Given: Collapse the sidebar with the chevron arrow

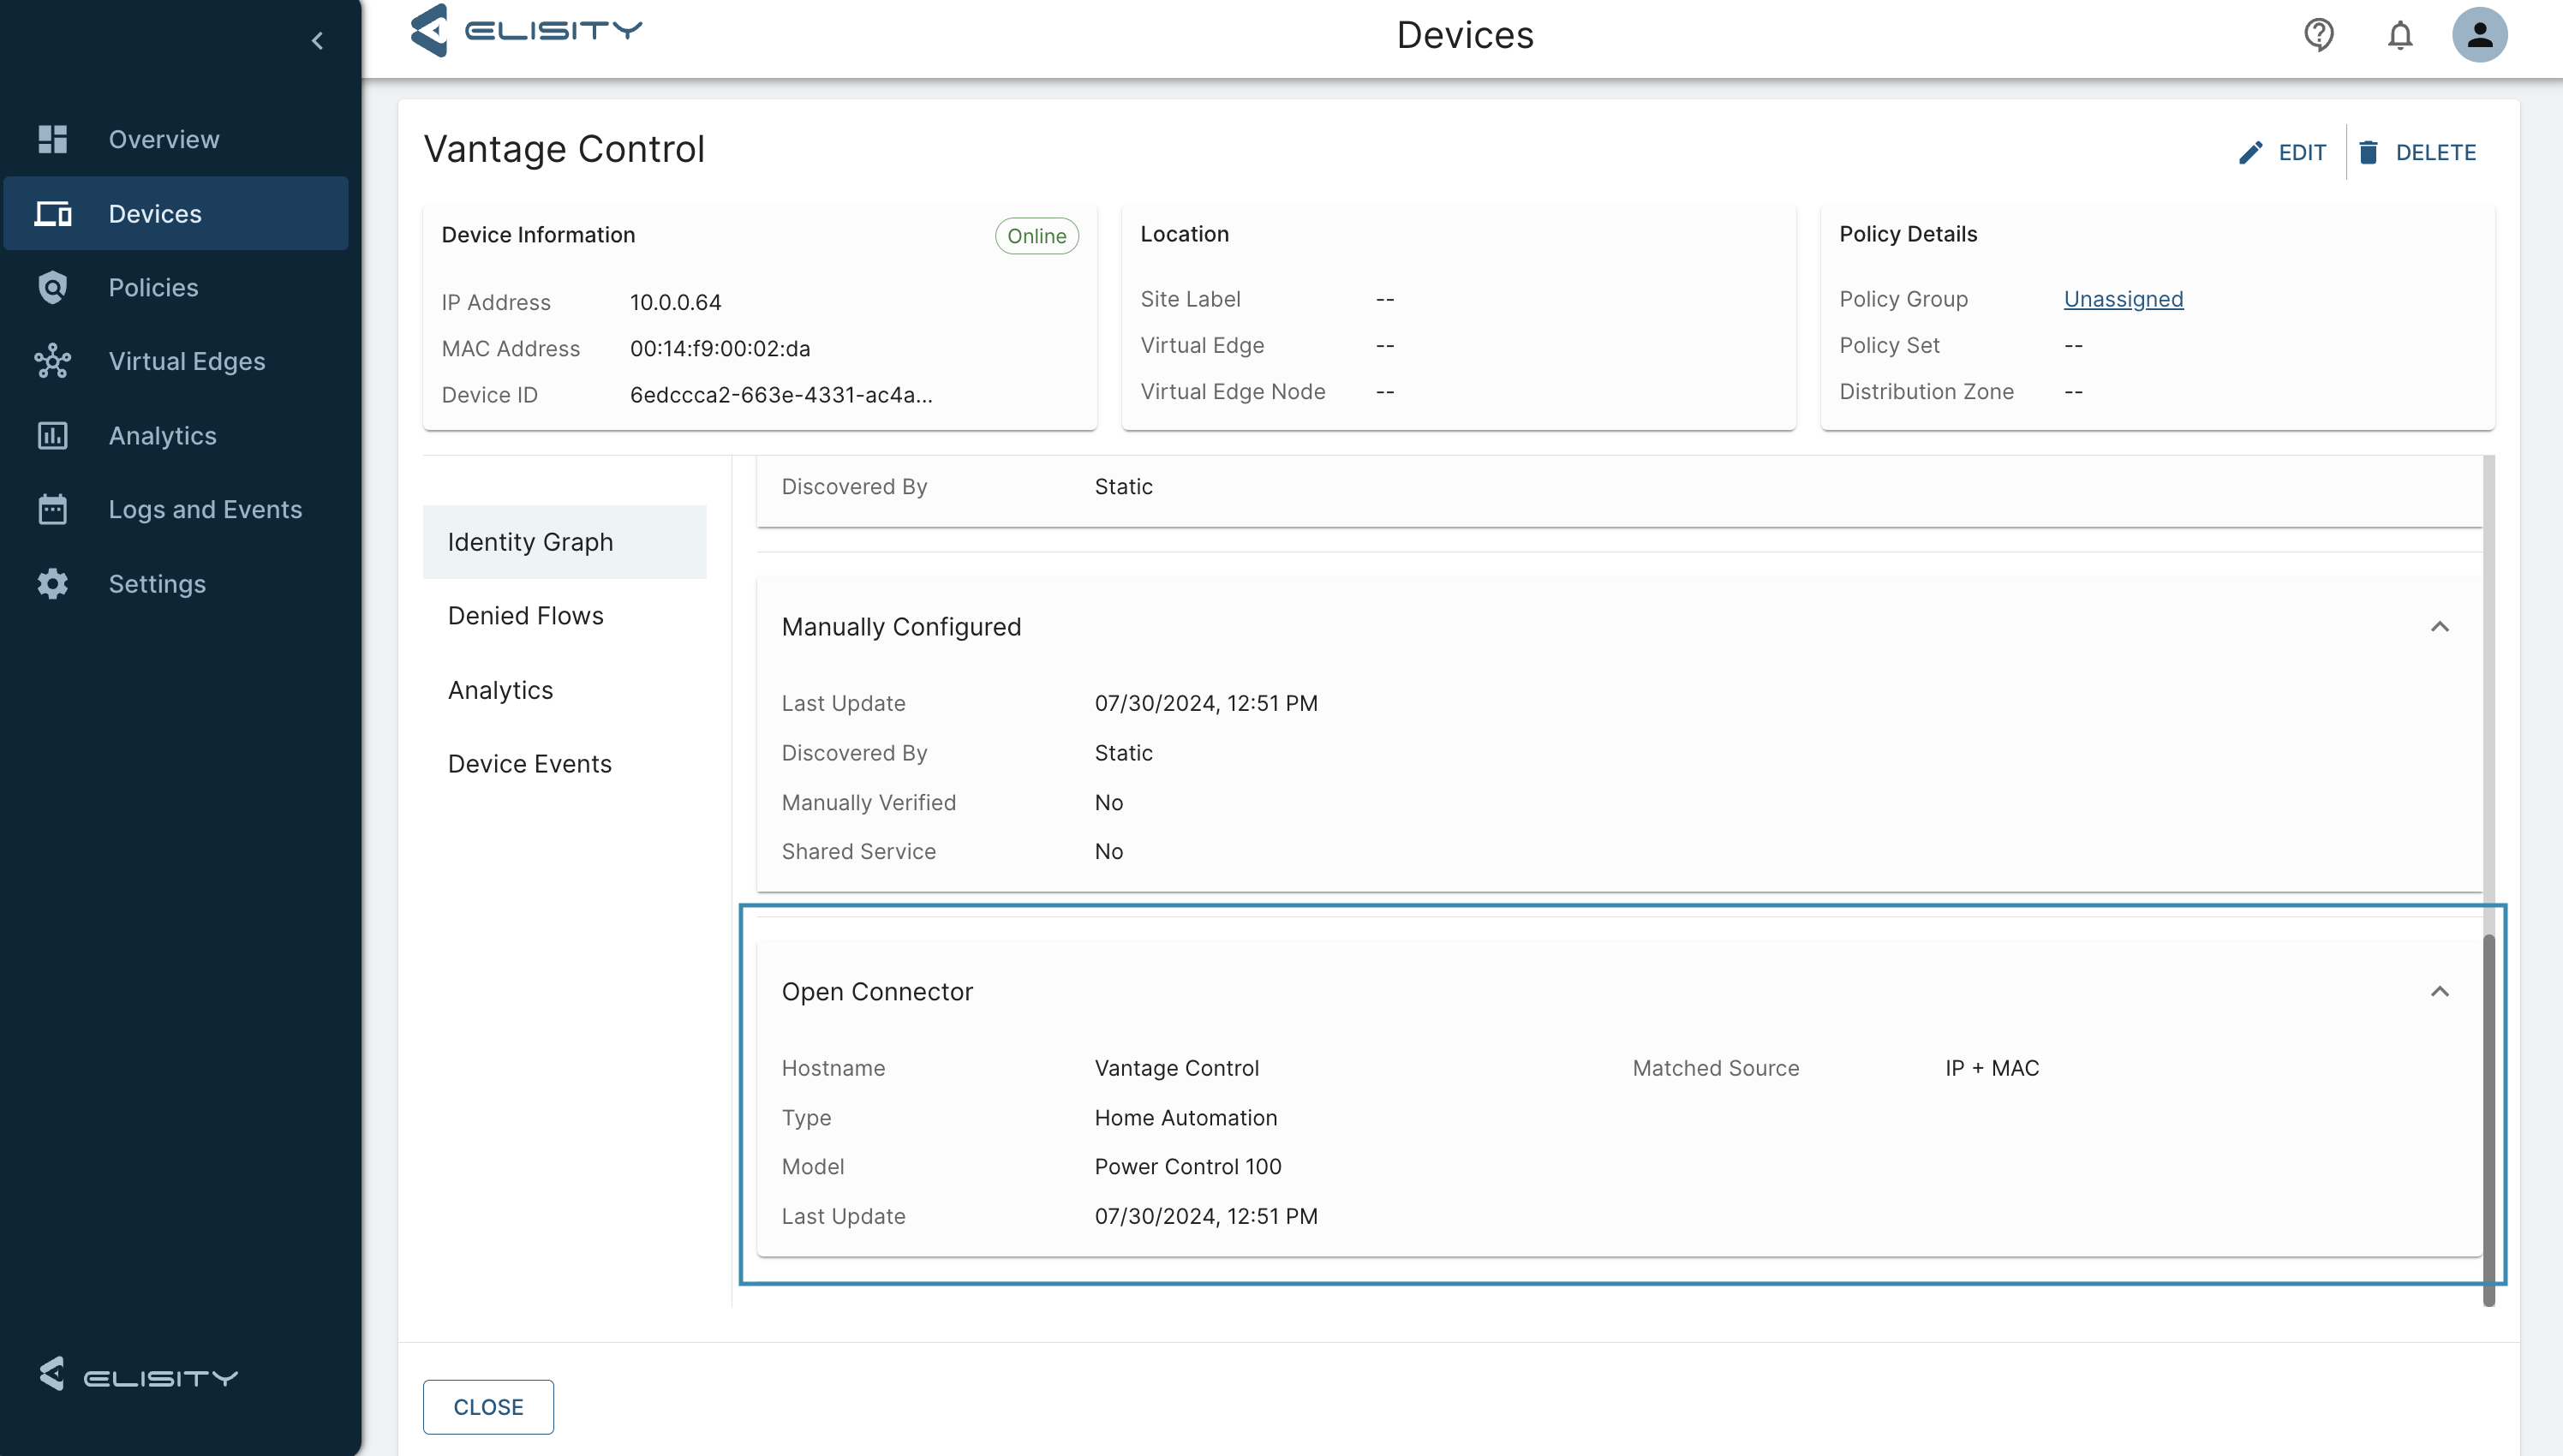Looking at the screenshot, I should [x=317, y=41].
